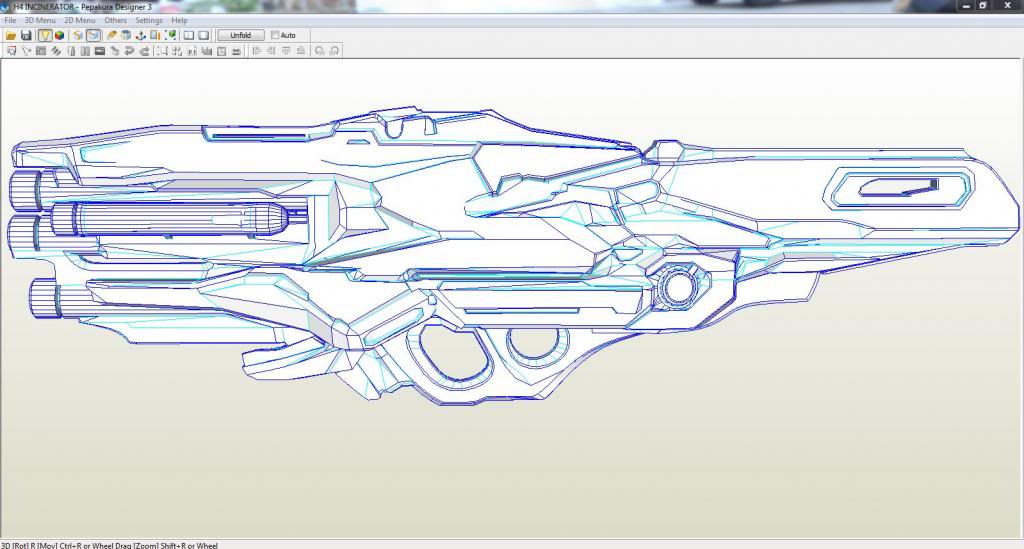The height and width of the screenshot is (549, 1024).
Task: Click the undo arrow icon
Action: (129, 51)
